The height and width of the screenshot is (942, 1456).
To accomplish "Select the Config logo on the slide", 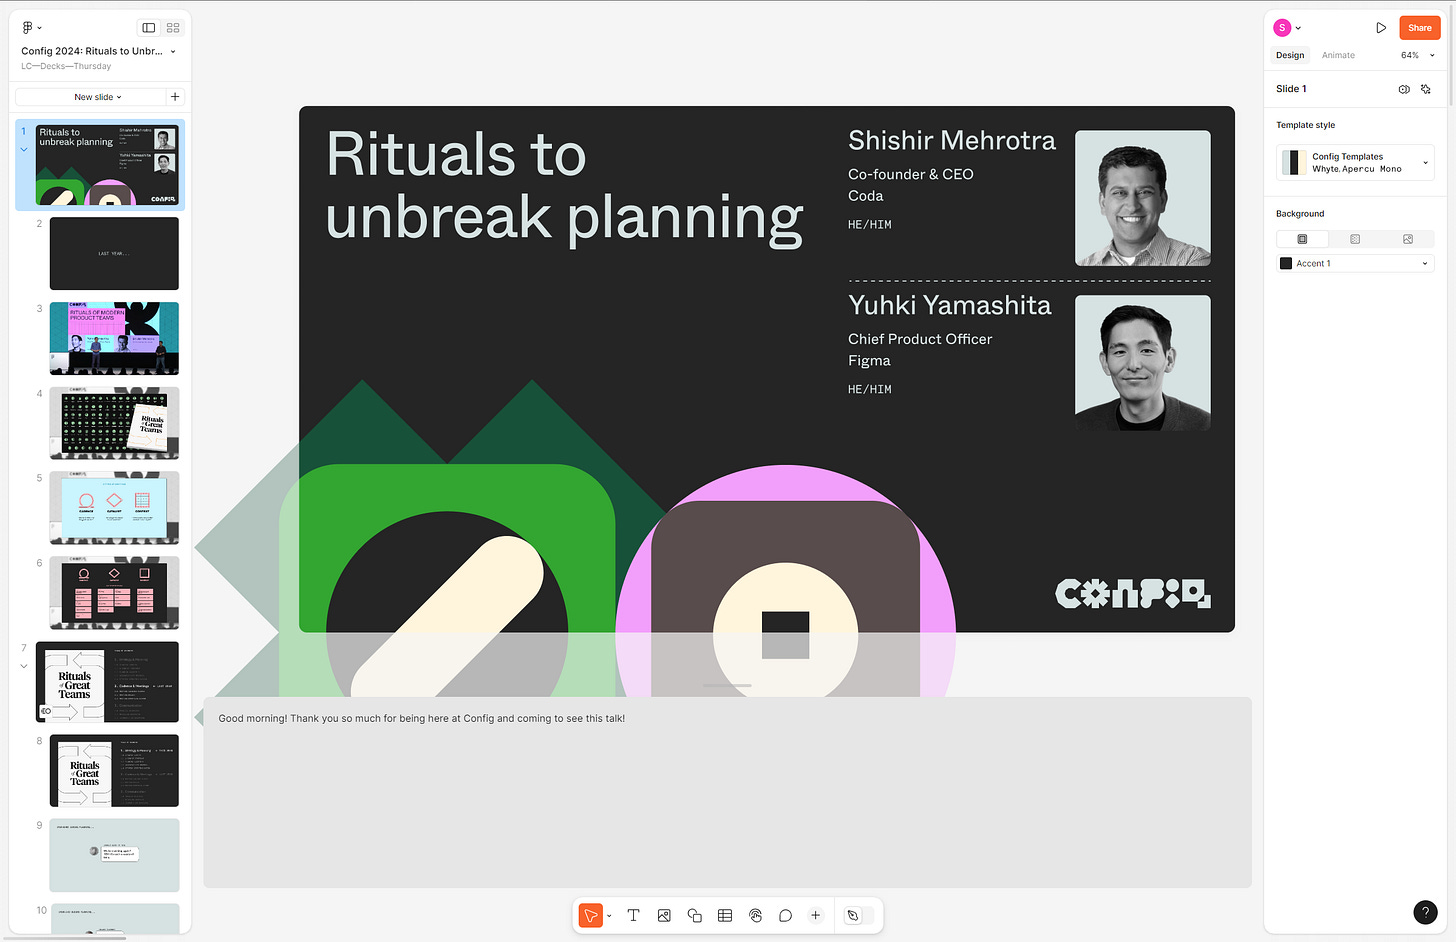I will pyautogui.click(x=1133, y=593).
